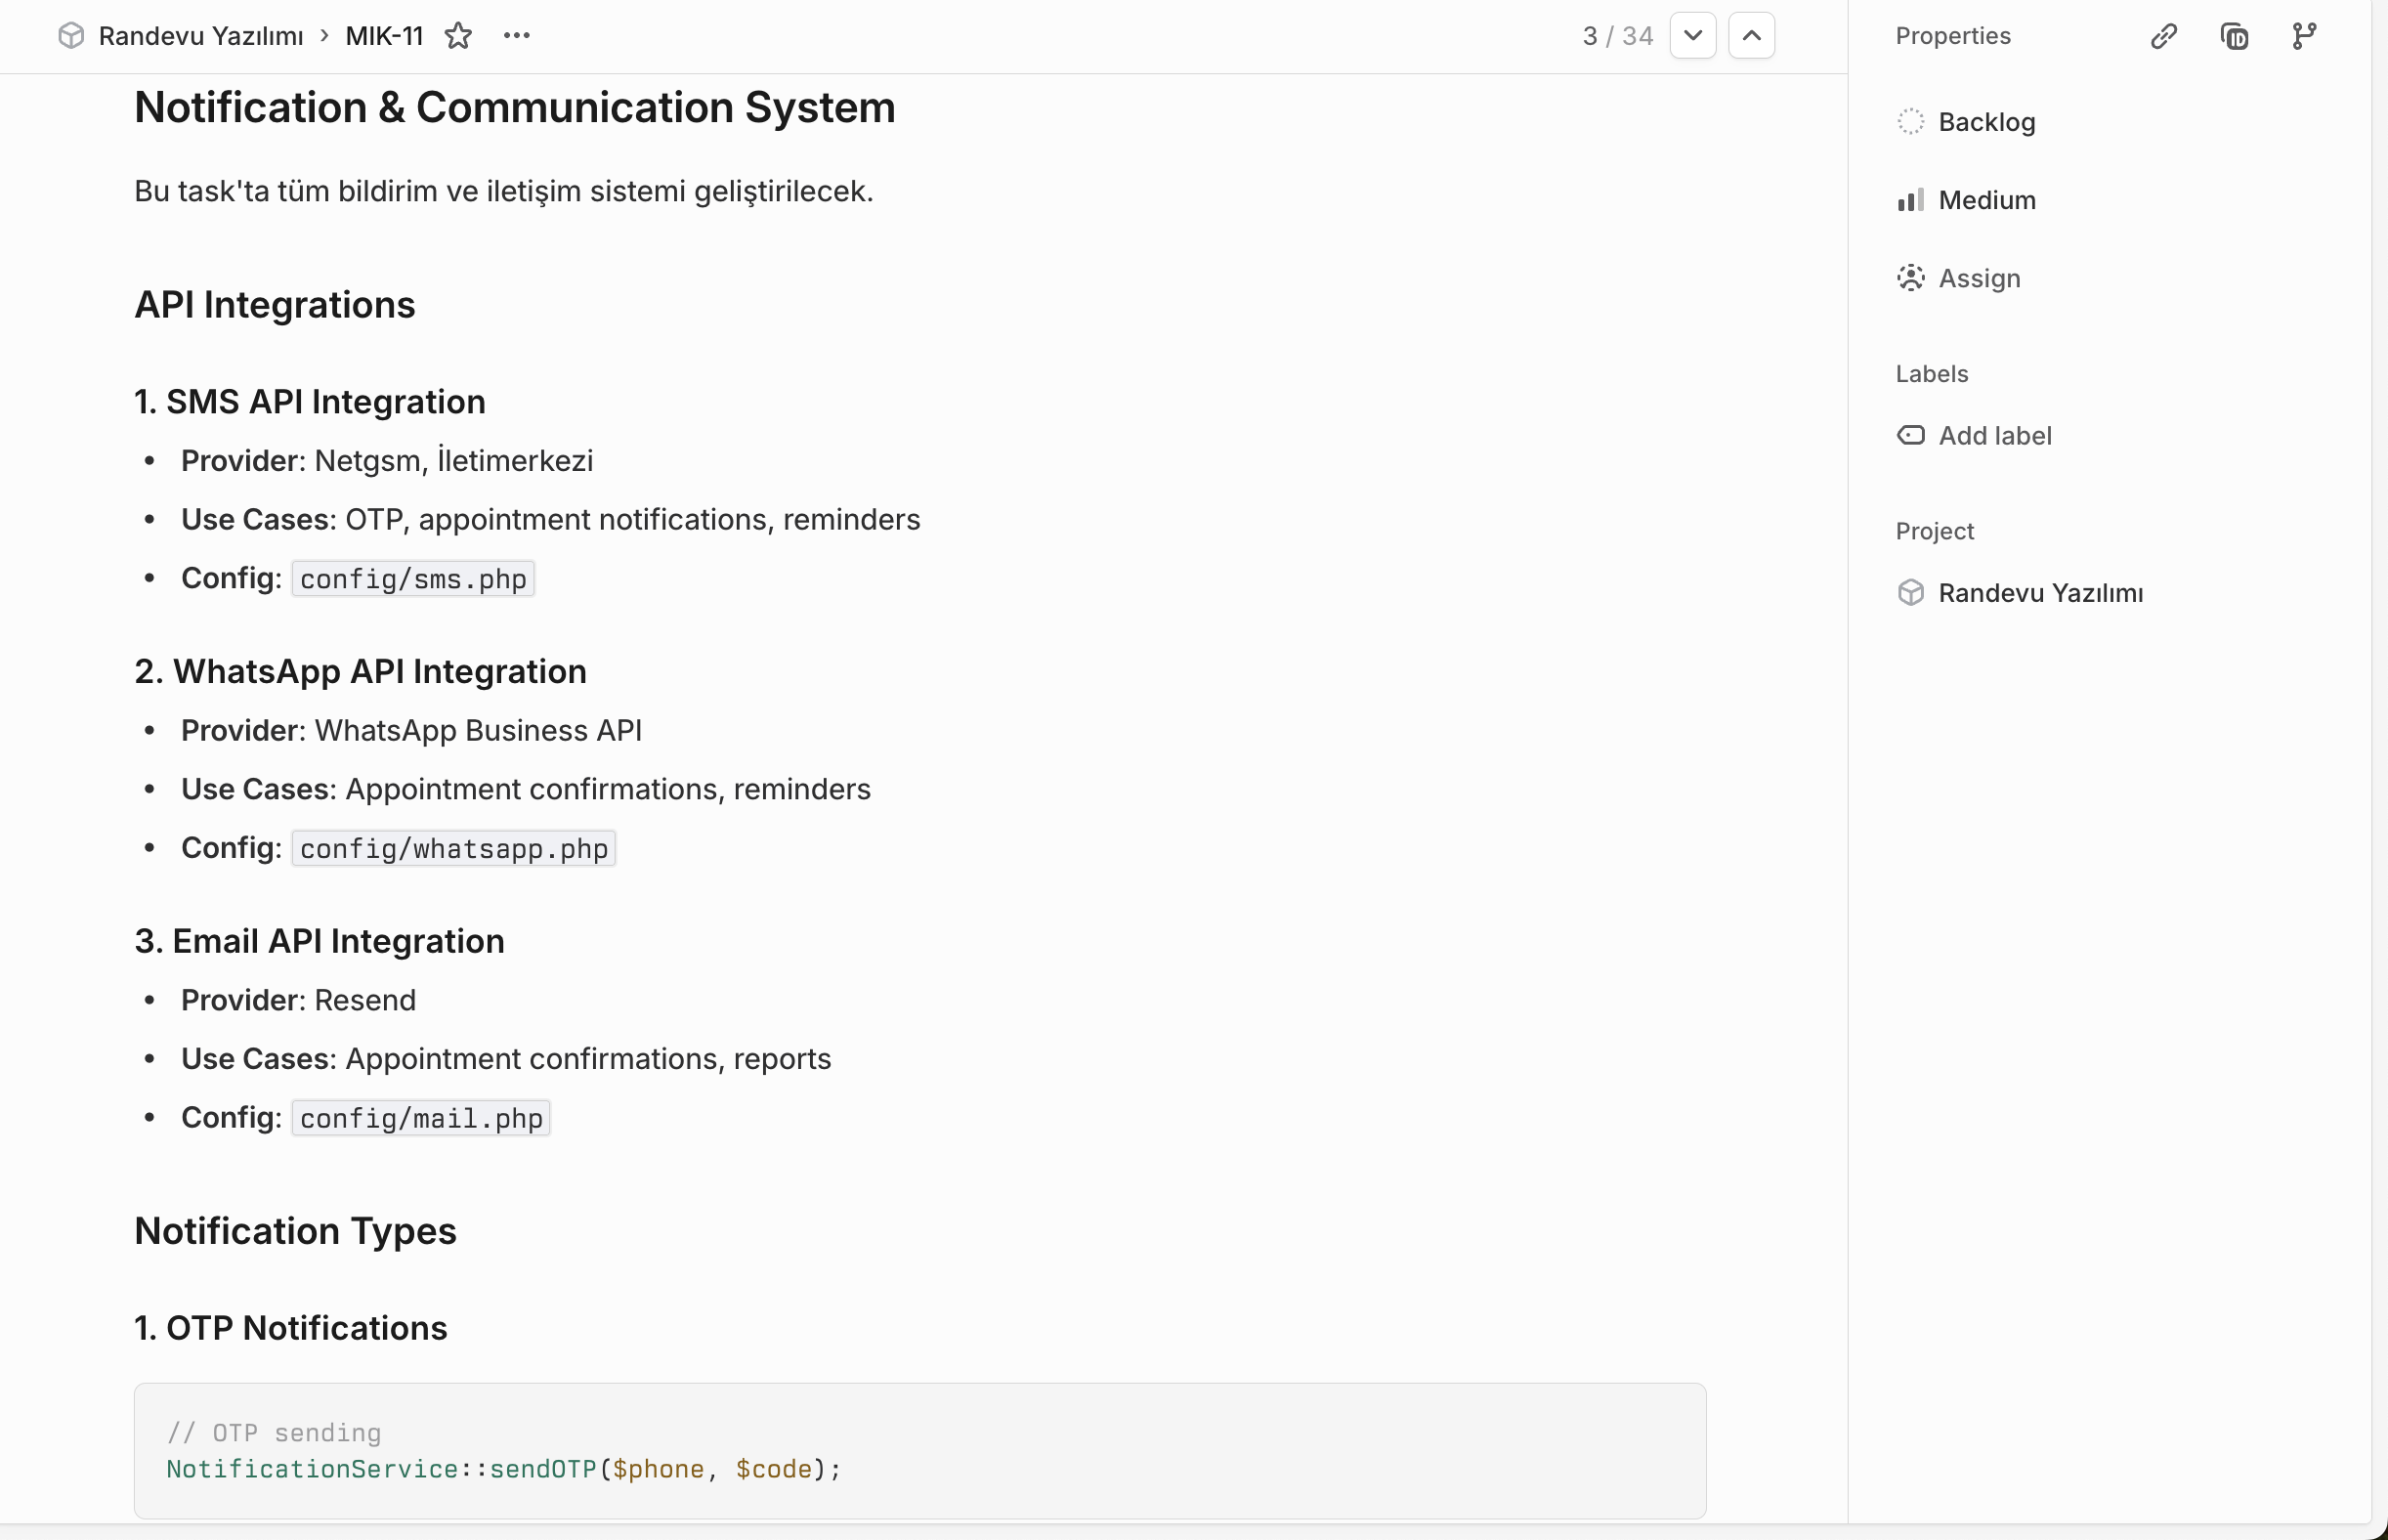
Task: Click the '1. SMS API Integration' heading
Action: [310, 402]
